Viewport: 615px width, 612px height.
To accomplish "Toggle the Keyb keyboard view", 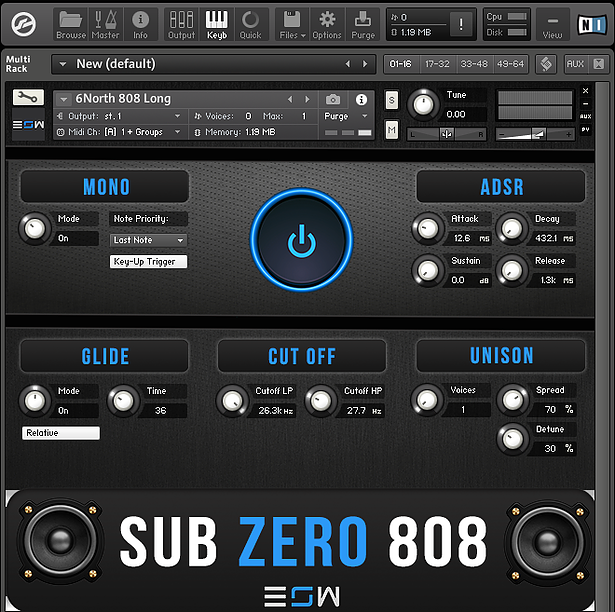I will tap(216, 24).
